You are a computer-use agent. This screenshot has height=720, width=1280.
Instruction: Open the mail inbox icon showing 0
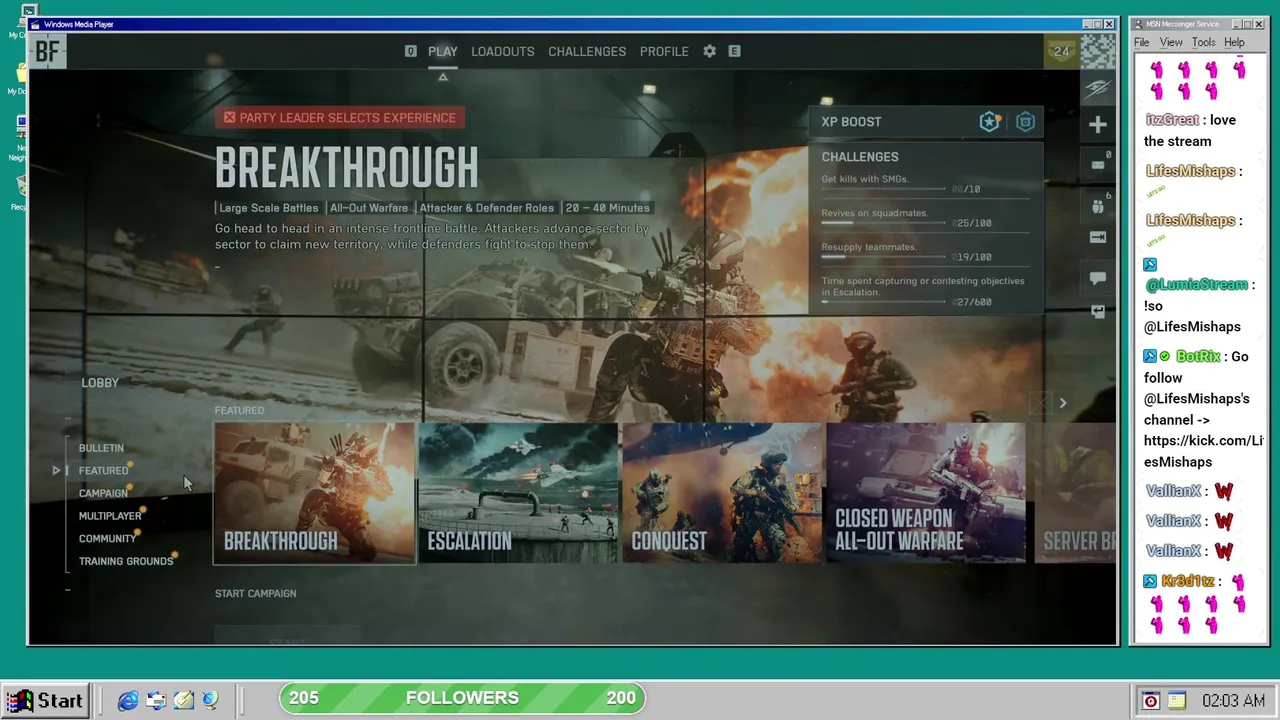(x=1097, y=164)
